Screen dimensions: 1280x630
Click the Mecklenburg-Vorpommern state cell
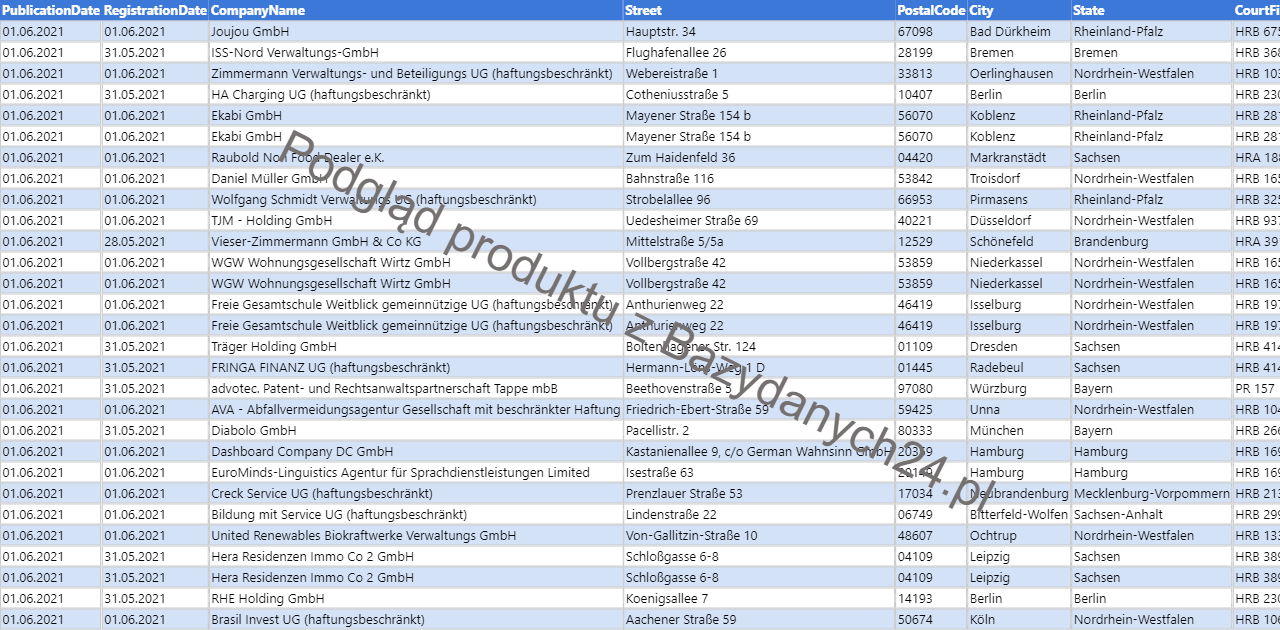1152,494
